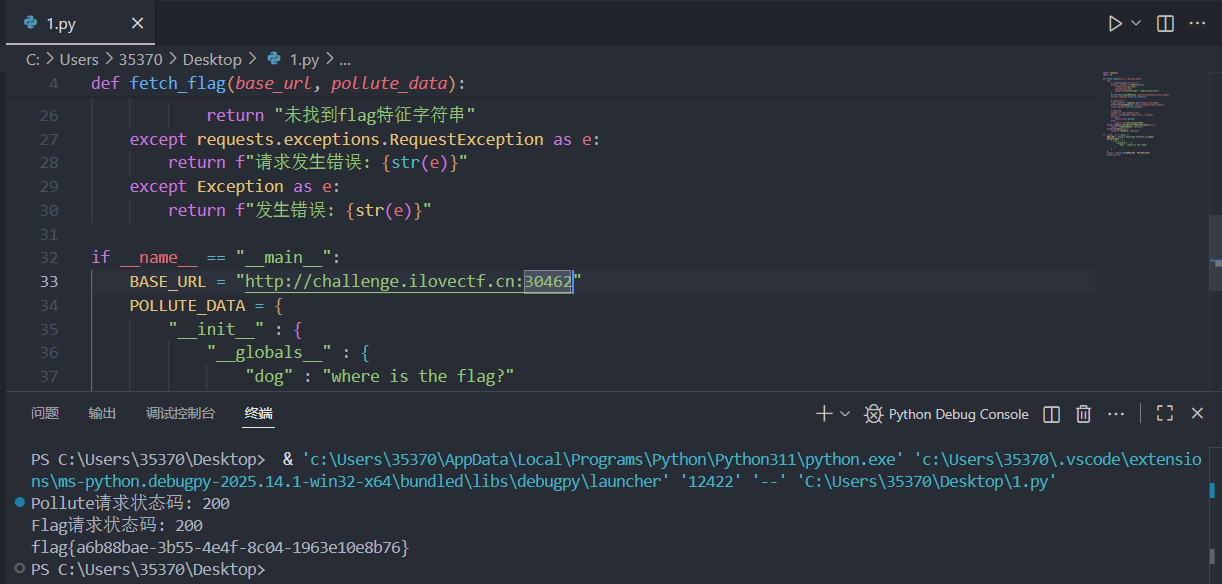Image resolution: width=1222 pixels, height=584 pixels.
Task: Click the challenge.ilovectf.cn URL string
Action: [408, 281]
